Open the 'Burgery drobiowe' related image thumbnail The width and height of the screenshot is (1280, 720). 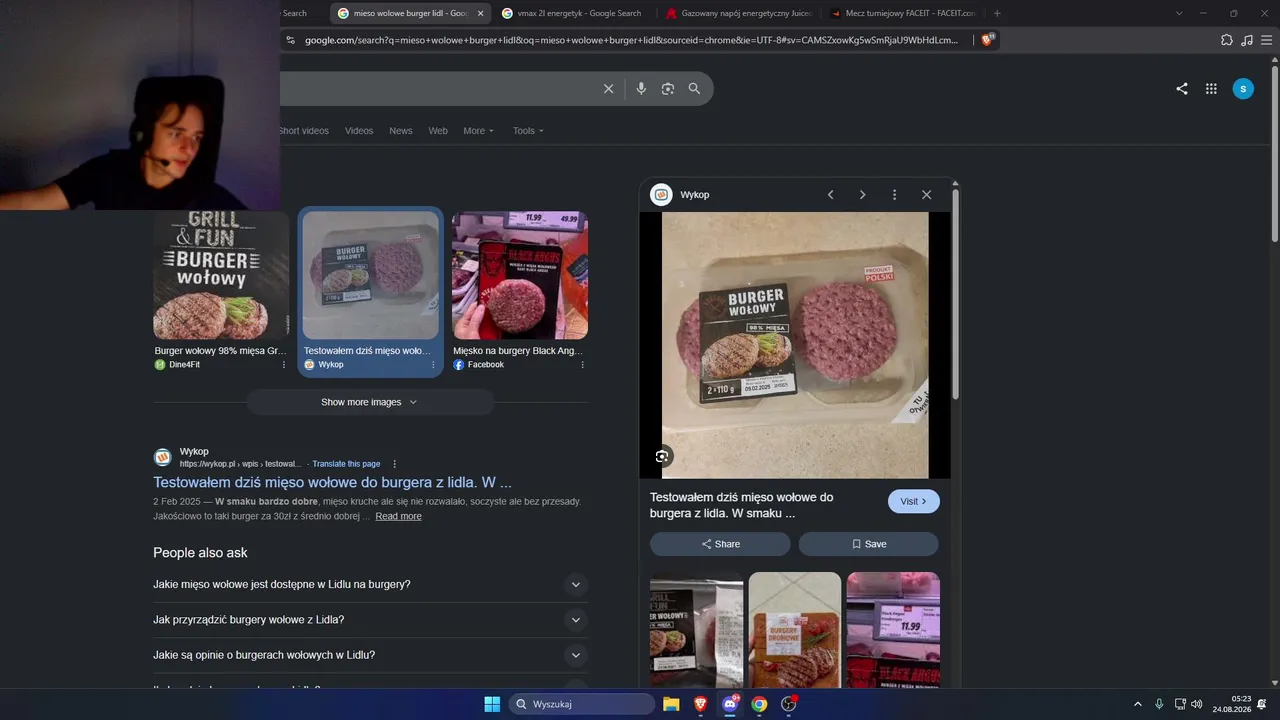[795, 630]
